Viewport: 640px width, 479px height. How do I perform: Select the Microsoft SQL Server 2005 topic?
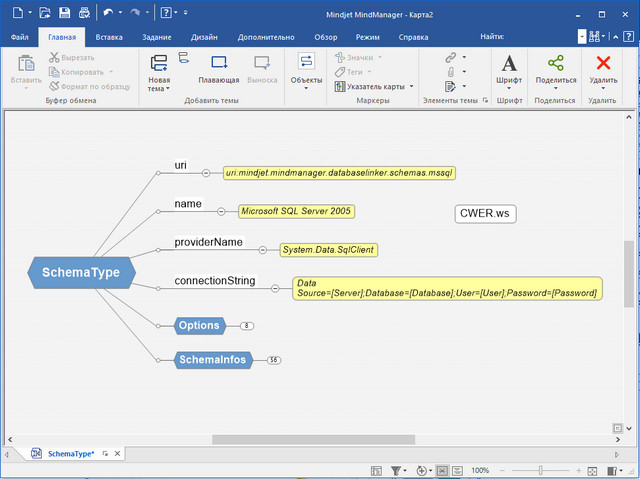pyautogui.click(x=296, y=211)
